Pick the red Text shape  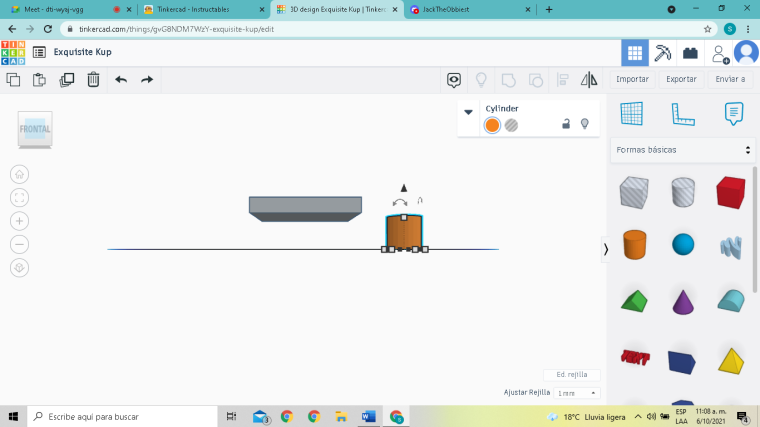[635, 358]
